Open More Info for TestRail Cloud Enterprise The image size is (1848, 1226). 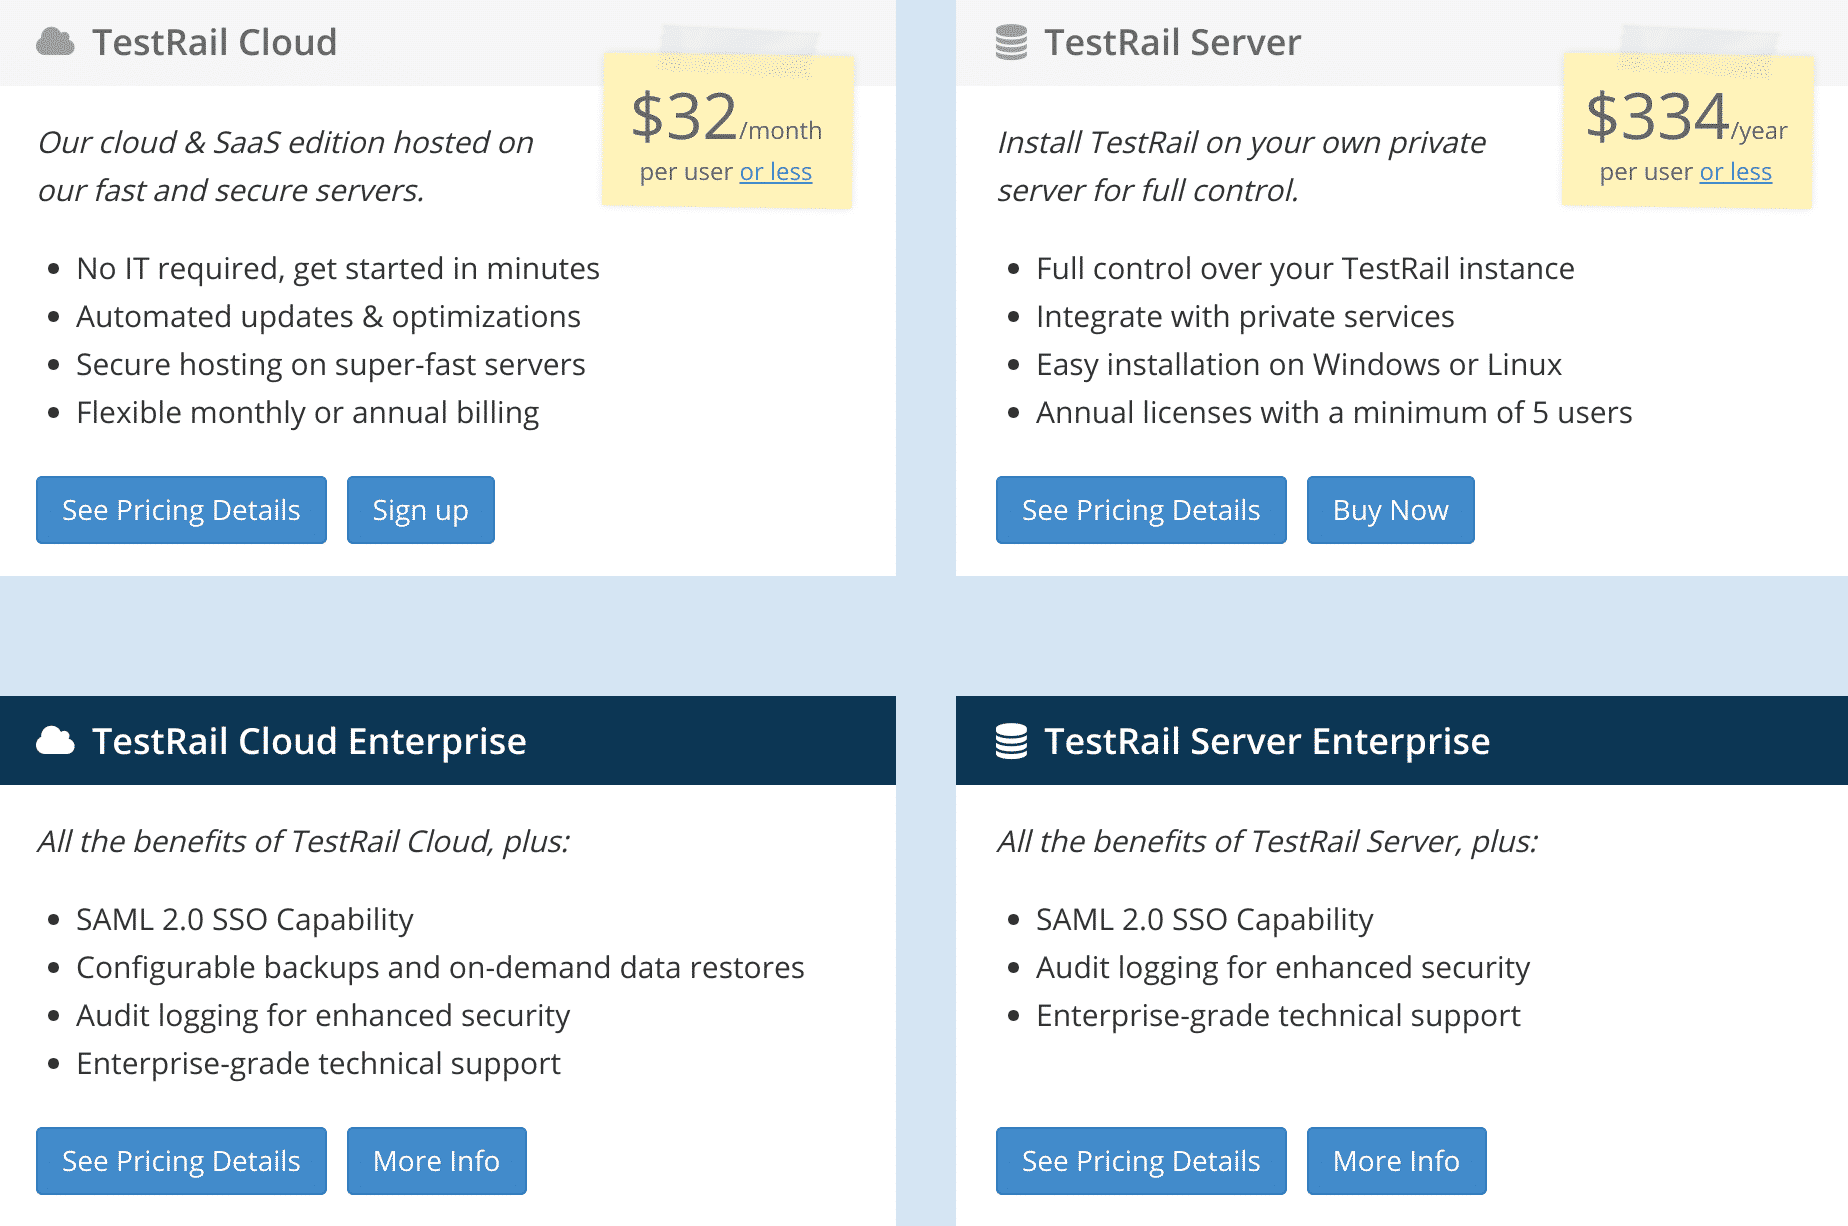tap(437, 1161)
